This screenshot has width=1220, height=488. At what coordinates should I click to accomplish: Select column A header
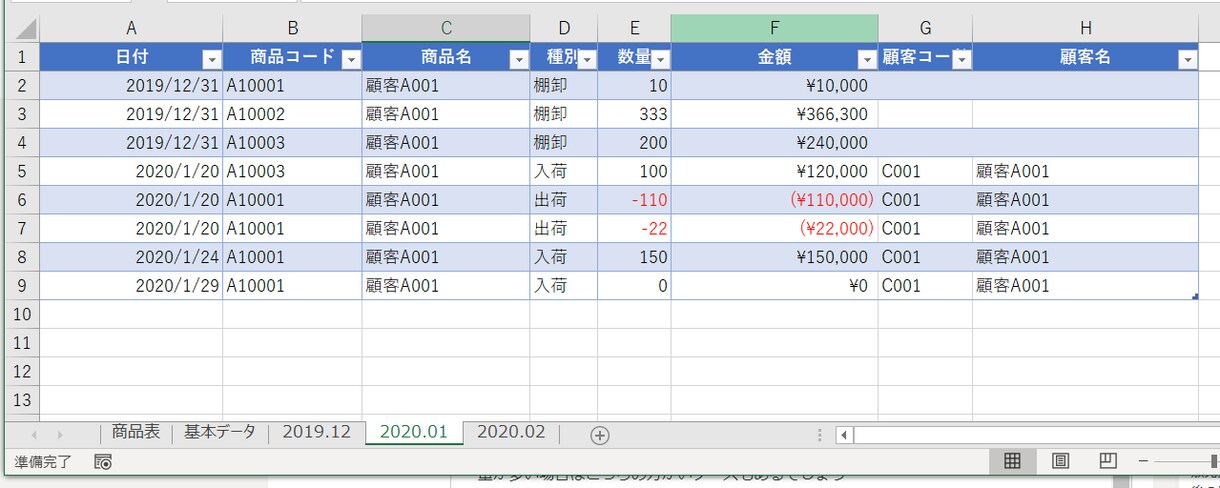click(x=132, y=28)
